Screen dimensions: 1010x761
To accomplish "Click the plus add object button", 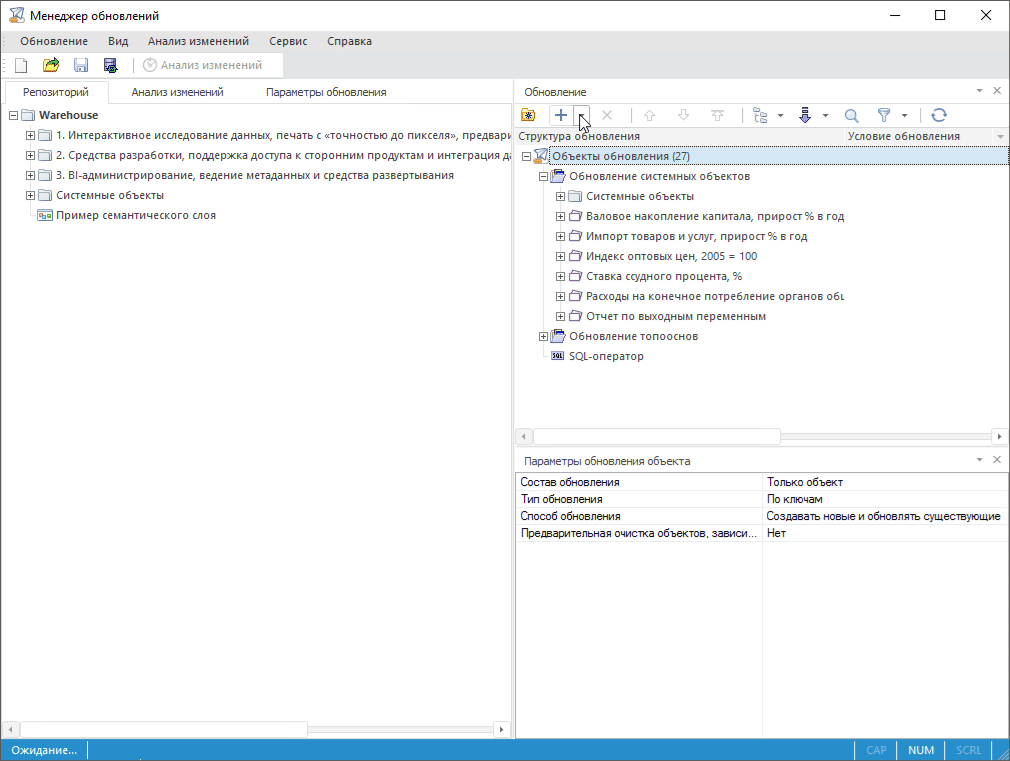I will point(561,115).
